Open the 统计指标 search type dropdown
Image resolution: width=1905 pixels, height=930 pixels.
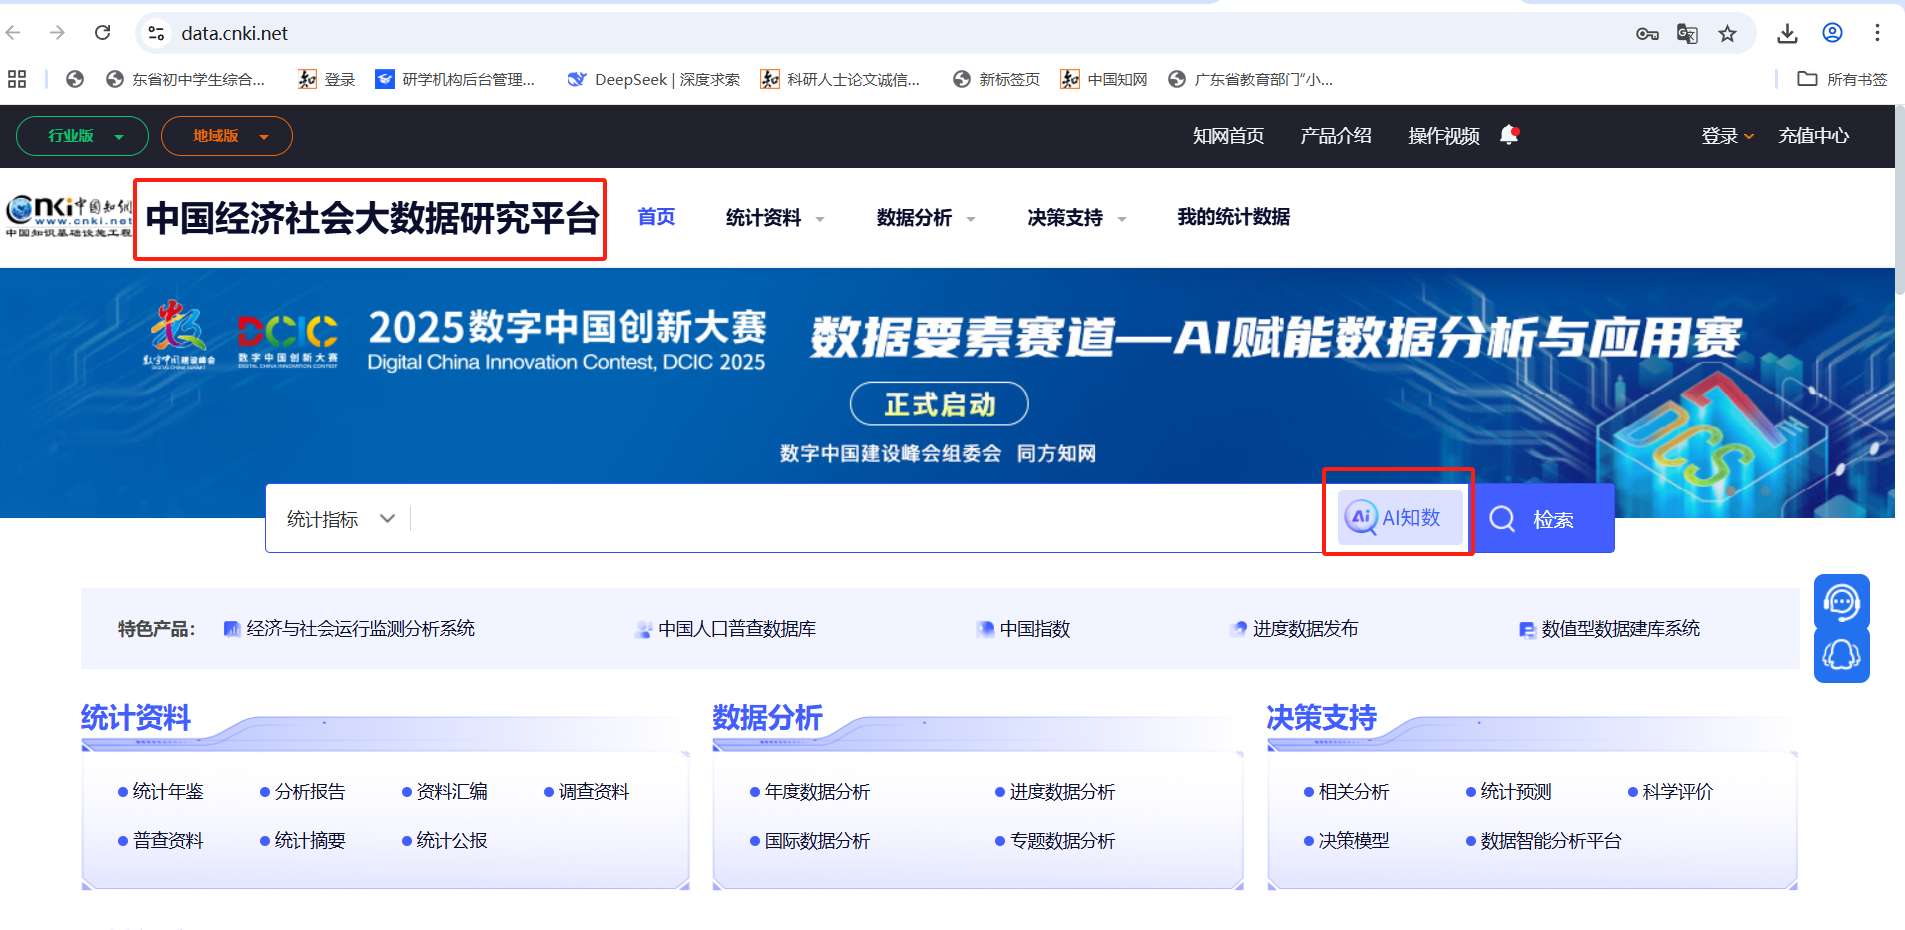(x=340, y=519)
